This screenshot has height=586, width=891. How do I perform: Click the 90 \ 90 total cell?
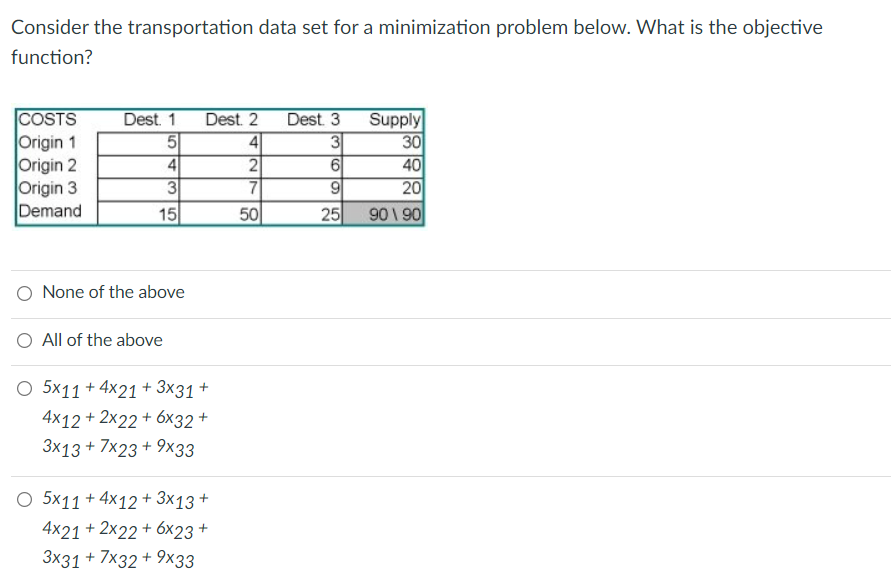394,212
